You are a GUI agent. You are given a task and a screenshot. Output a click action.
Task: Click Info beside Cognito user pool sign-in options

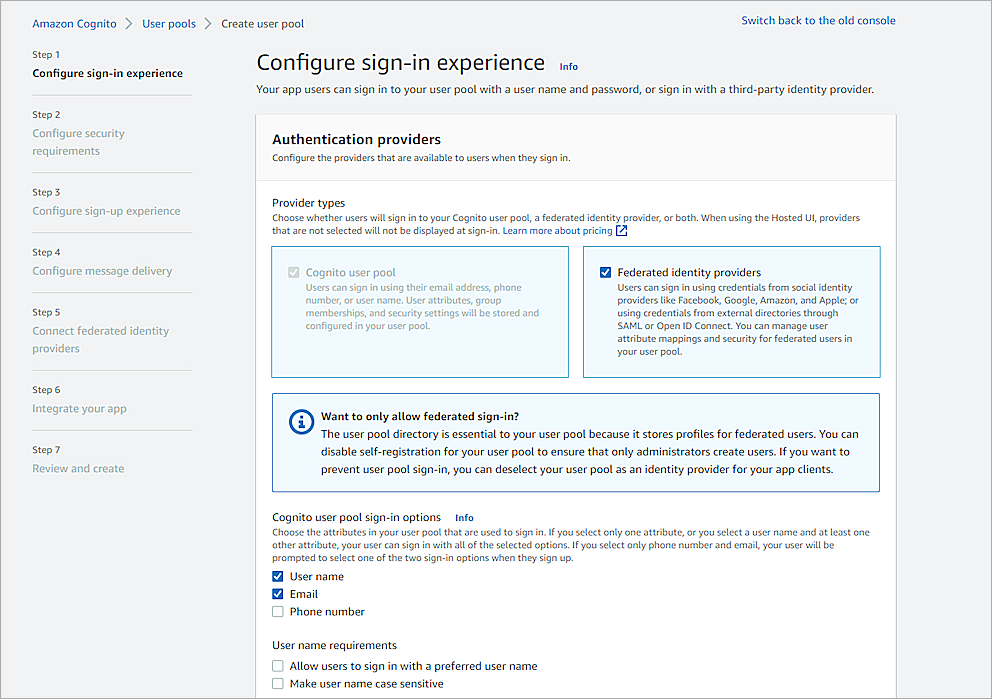(464, 517)
